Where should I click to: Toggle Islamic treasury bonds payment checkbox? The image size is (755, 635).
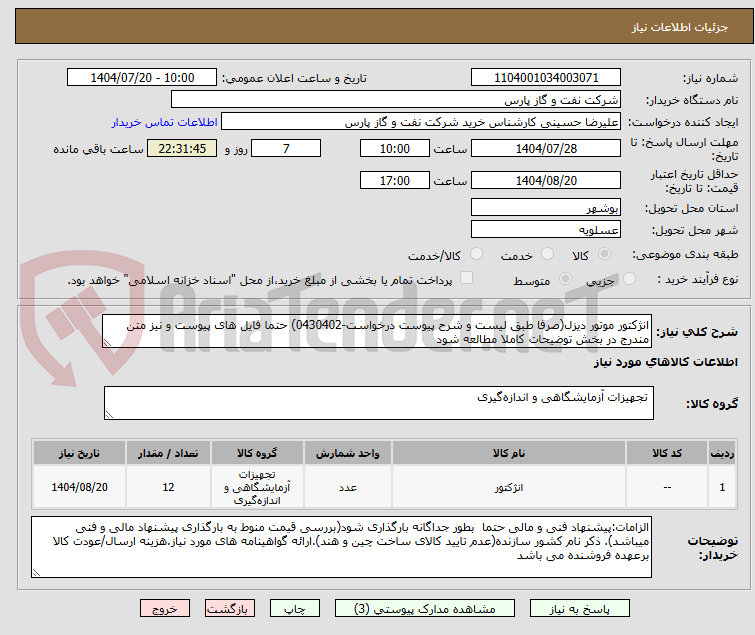tap(466, 278)
